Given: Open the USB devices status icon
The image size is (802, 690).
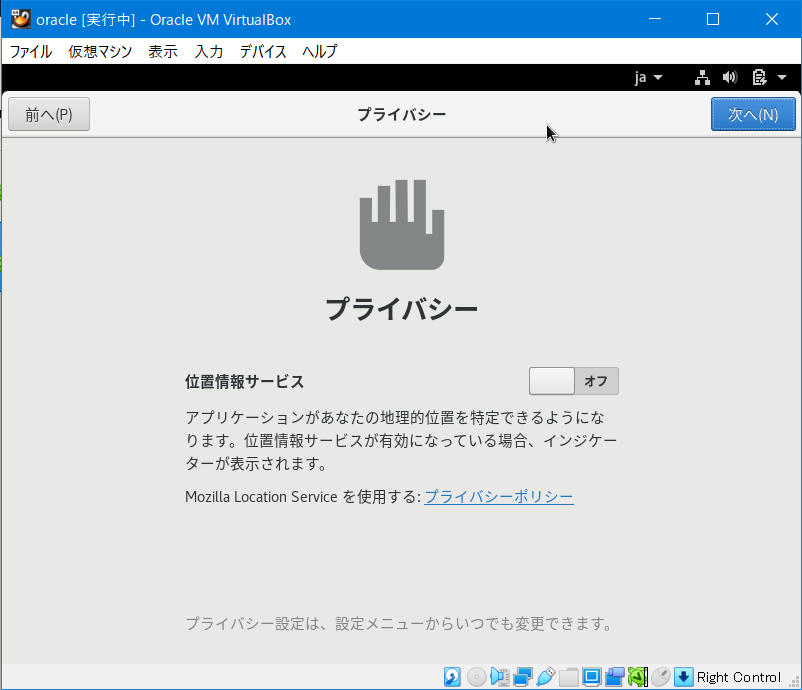Looking at the screenshot, I should tap(544, 677).
